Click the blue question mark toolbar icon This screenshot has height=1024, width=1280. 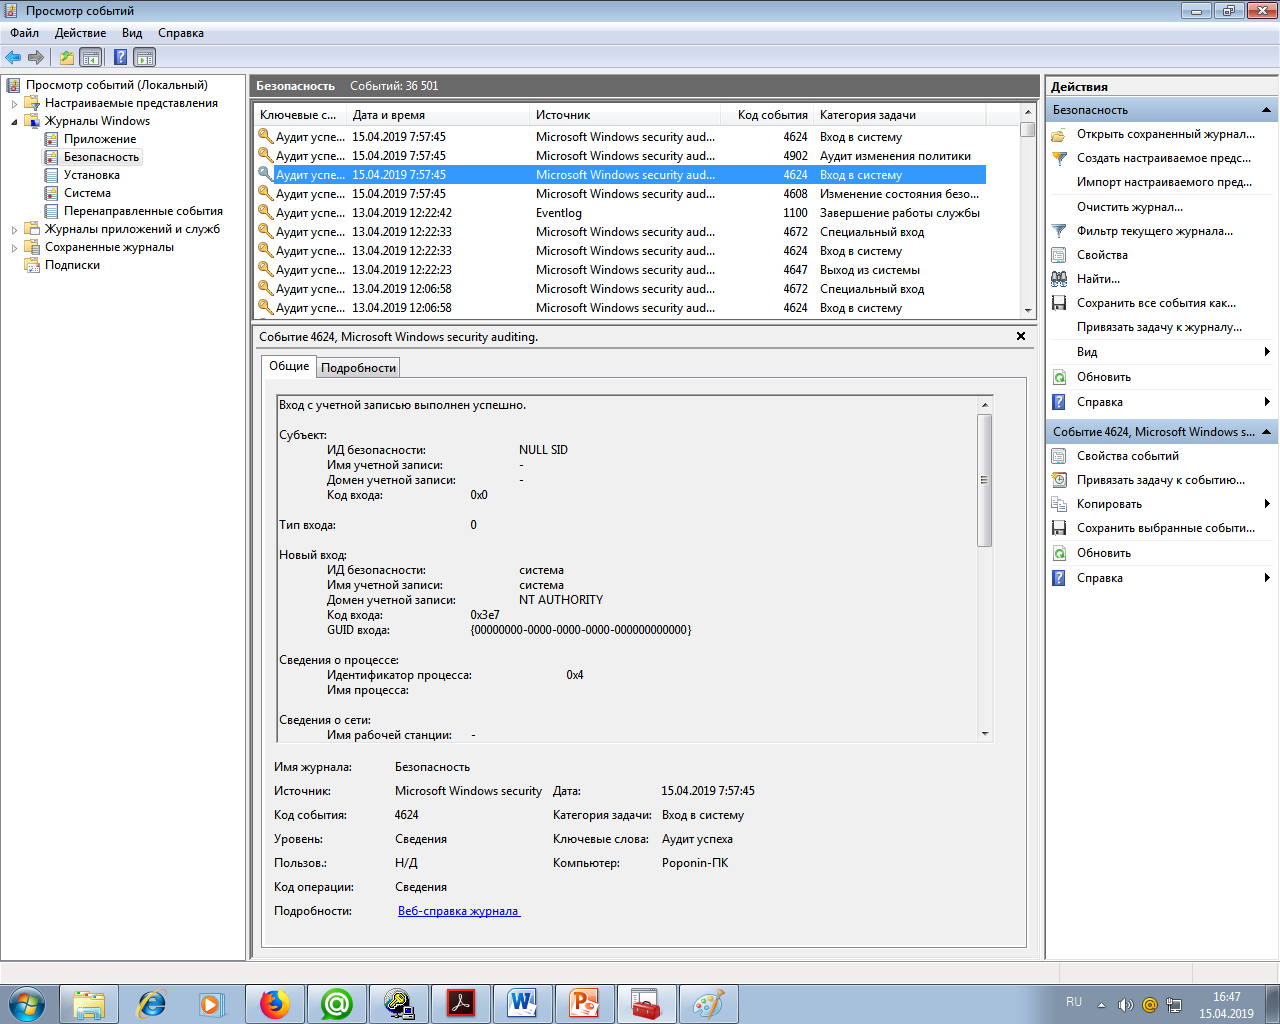(x=120, y=57)
